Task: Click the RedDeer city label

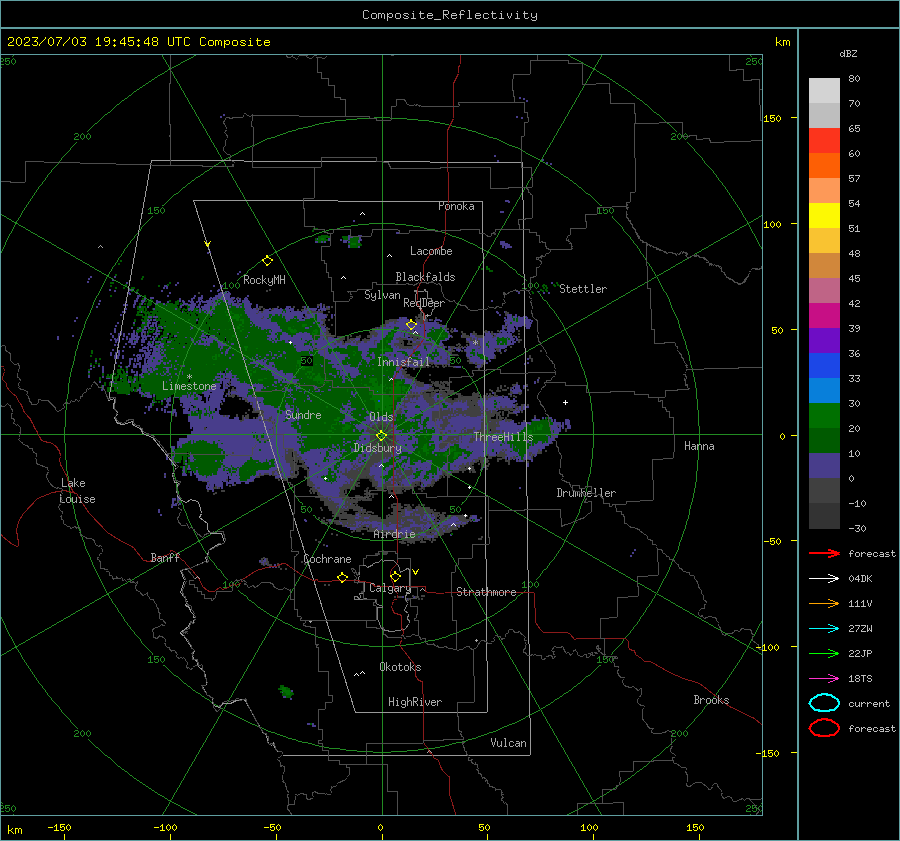Action: pyautogui.click(x=424, y=303)
